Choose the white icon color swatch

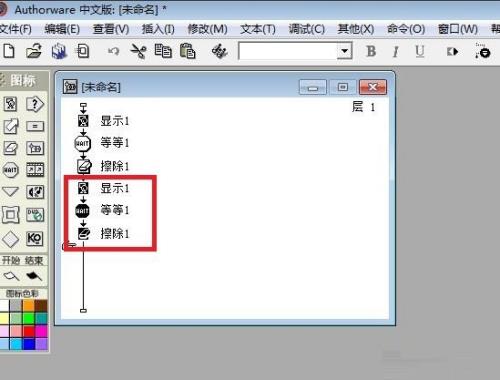pyautogui.click(x=4, y=305)
